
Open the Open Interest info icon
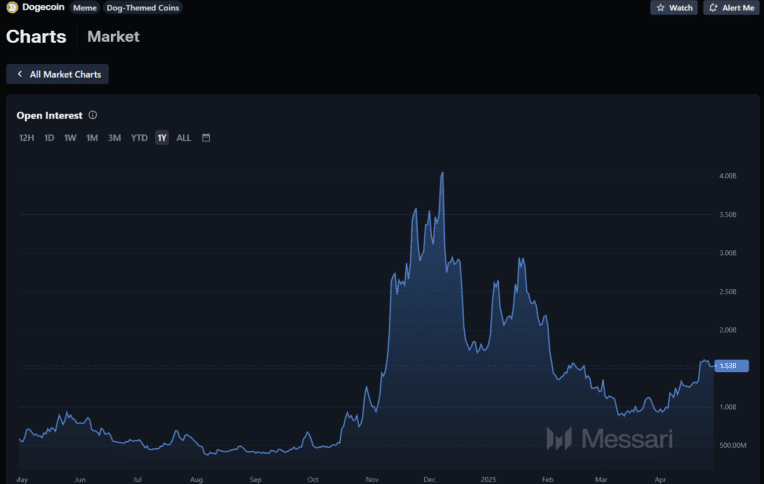click(x=93, y=115)
